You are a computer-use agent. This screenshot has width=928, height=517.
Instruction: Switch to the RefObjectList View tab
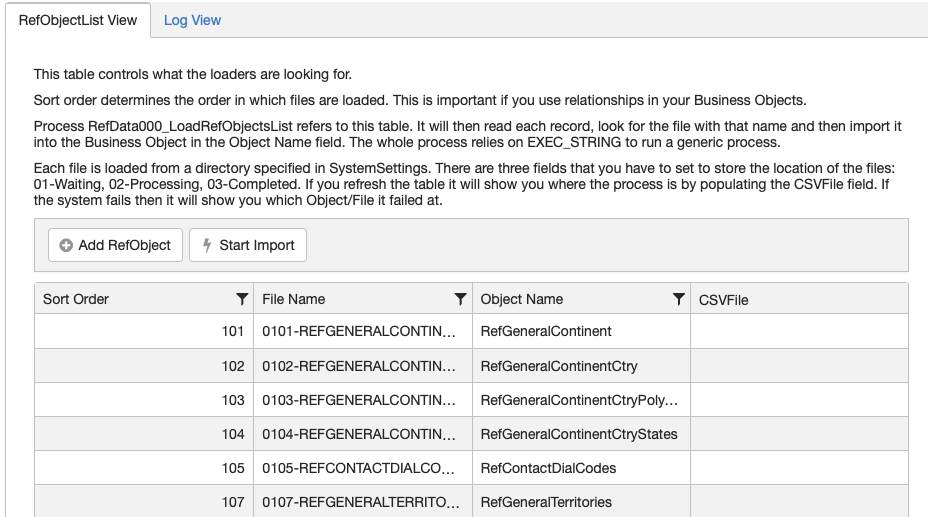point(78,20)
